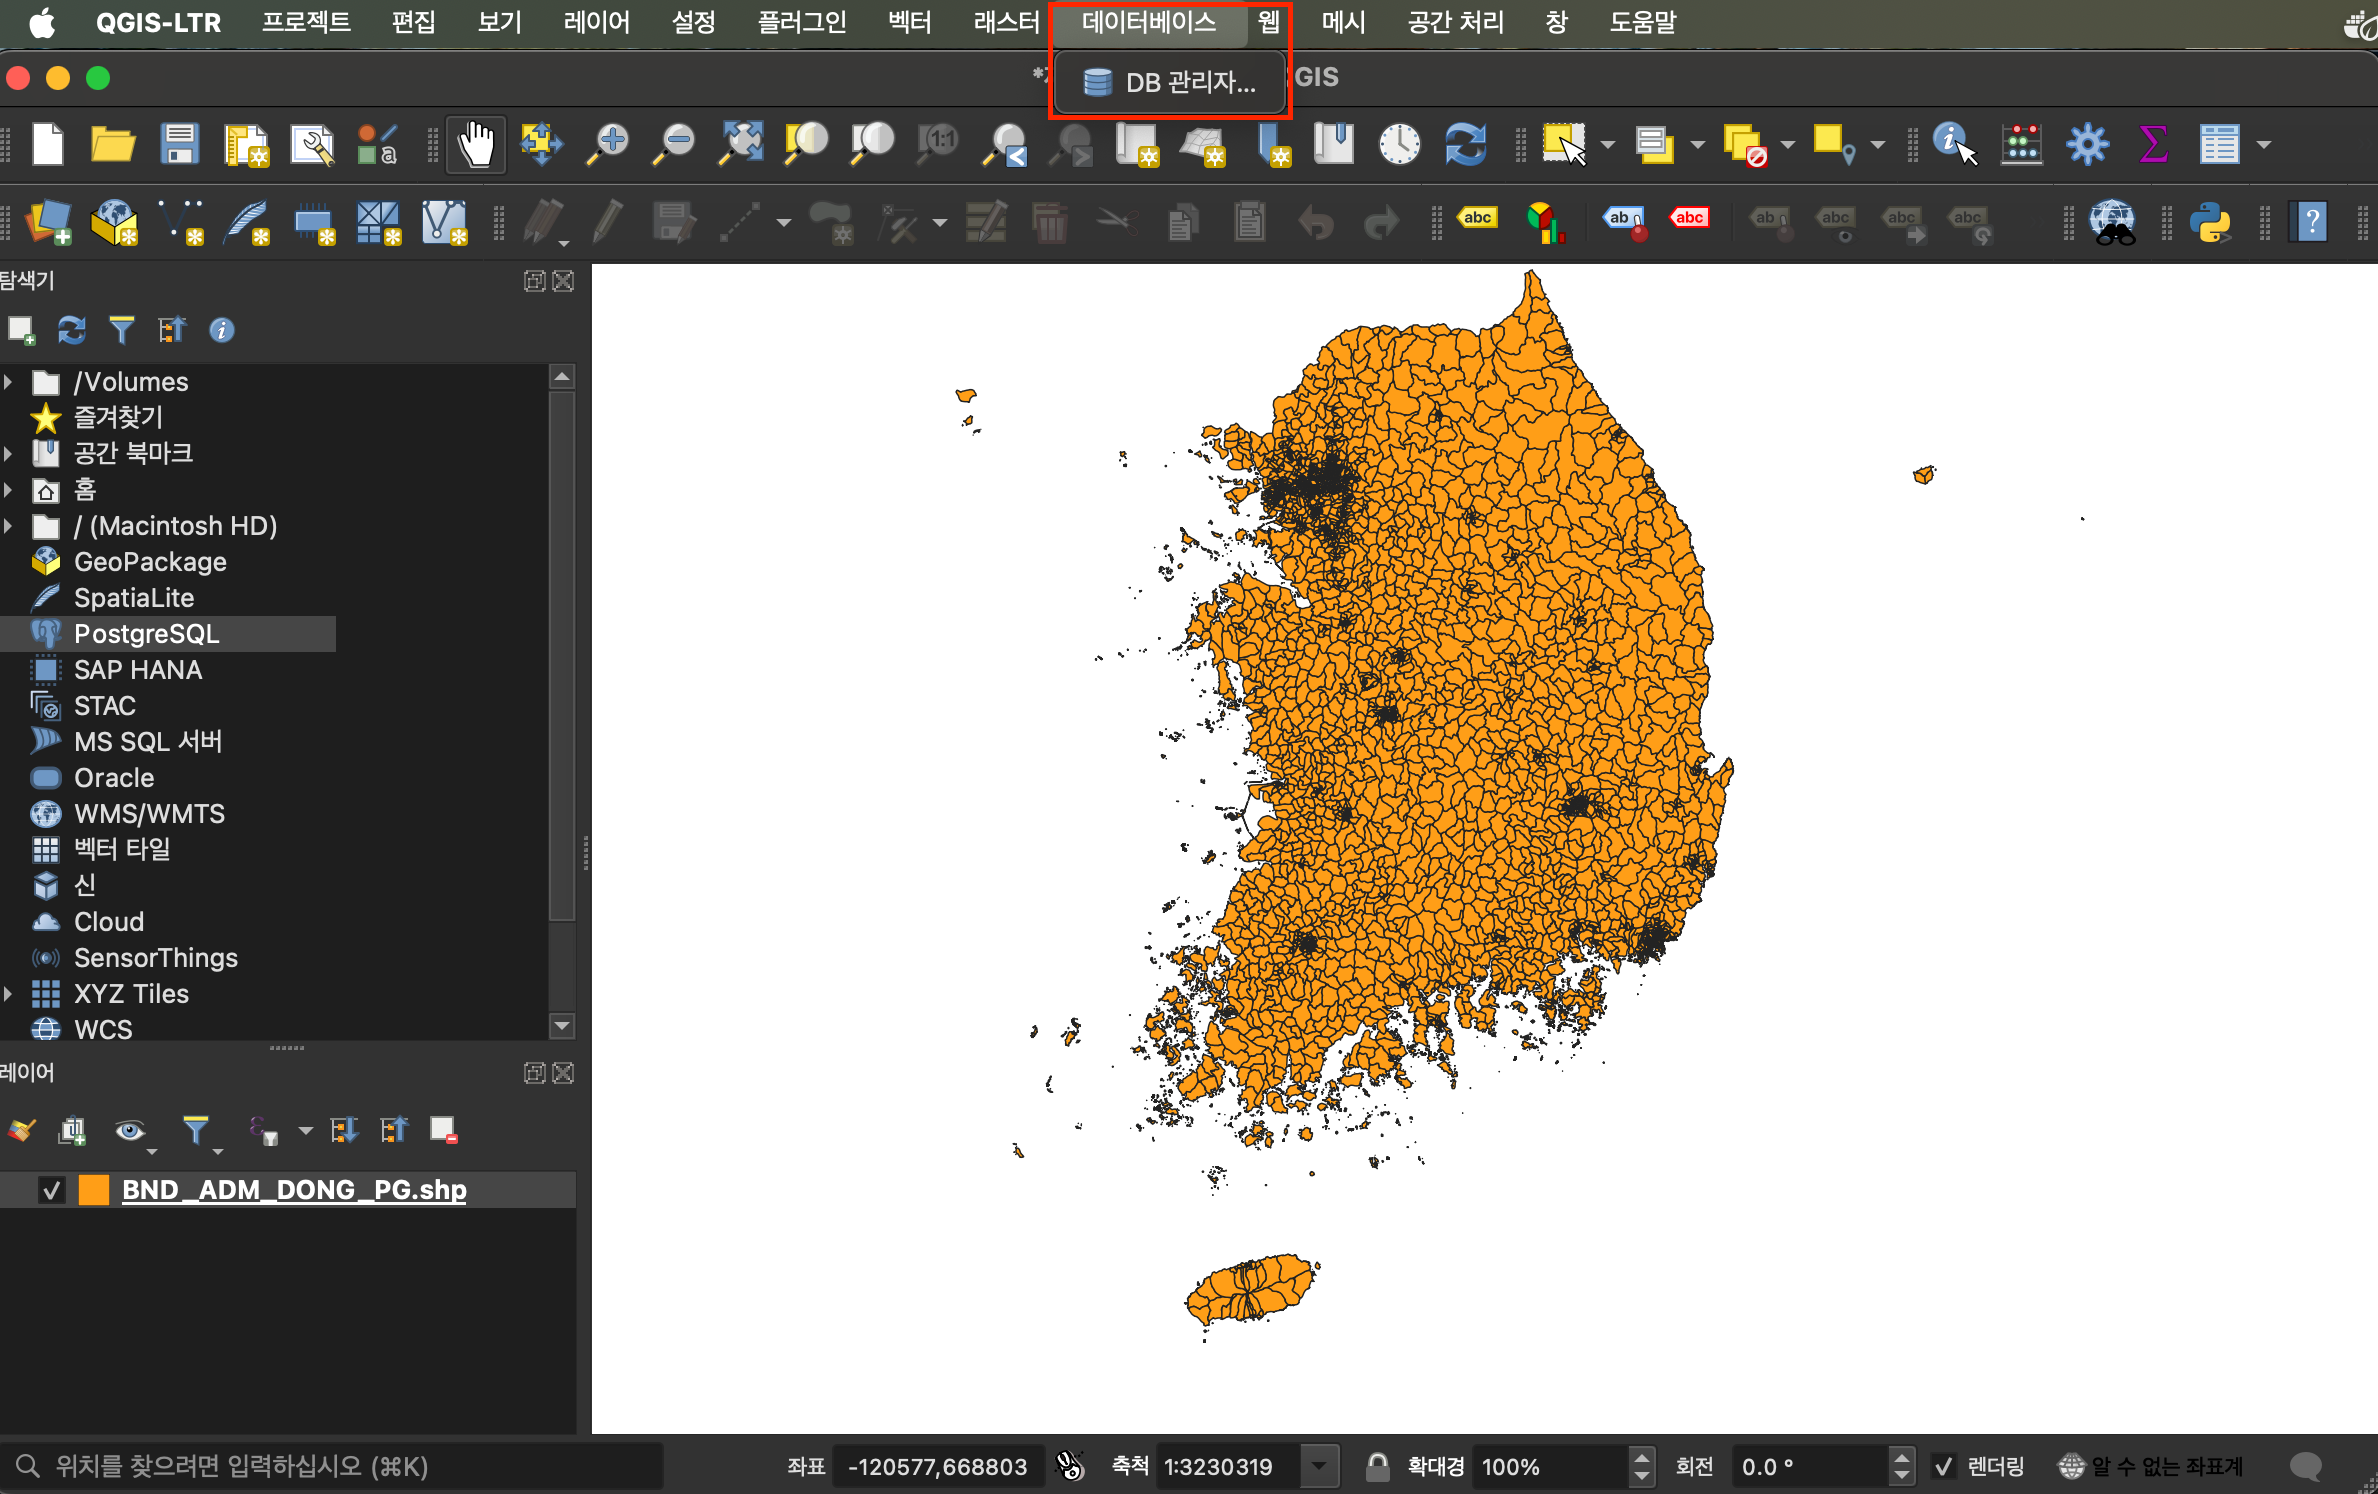Expand the XYZ Tiles tree node
Viewport: 2378px width, 1494px height.
tap(9, 994)
